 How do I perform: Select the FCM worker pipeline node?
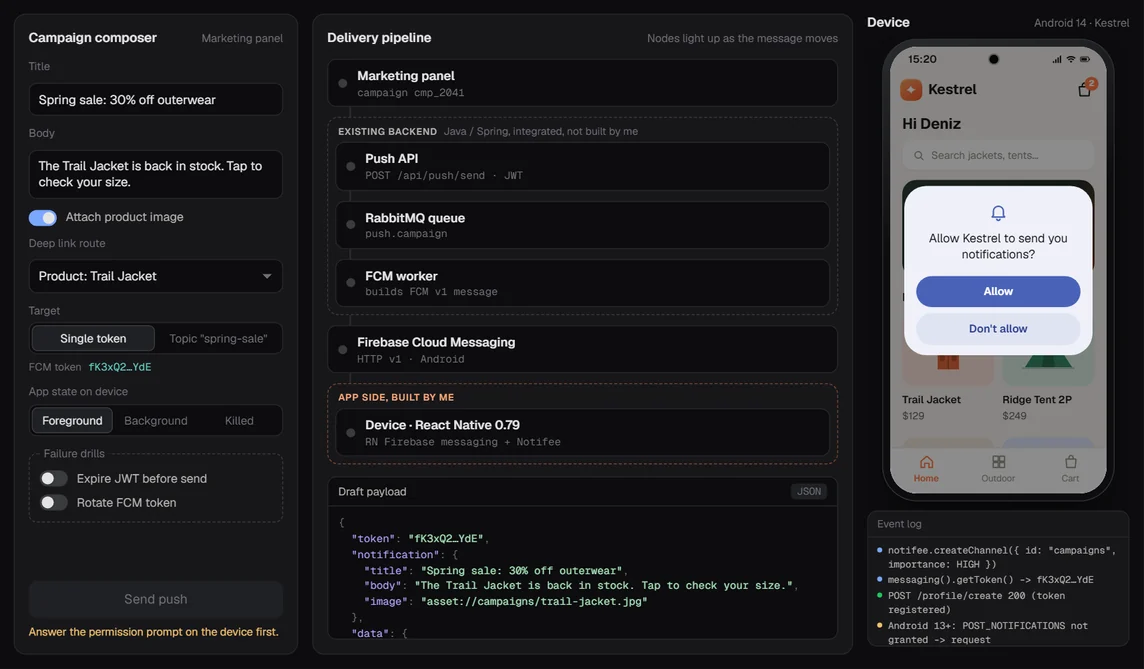coord(582,283)
